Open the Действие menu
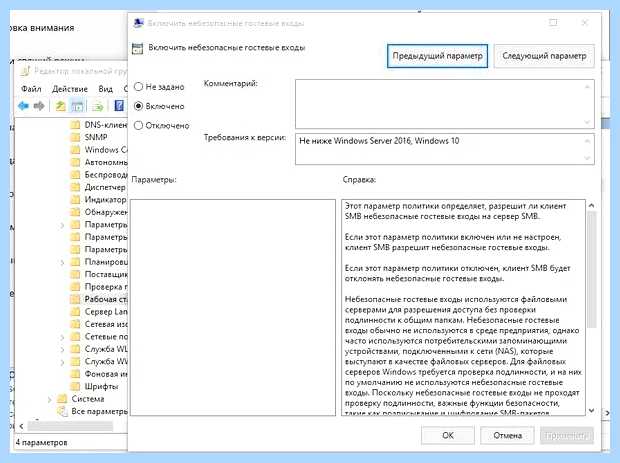The height and width of the screenshot is (463, 620). tap(70, 89)
